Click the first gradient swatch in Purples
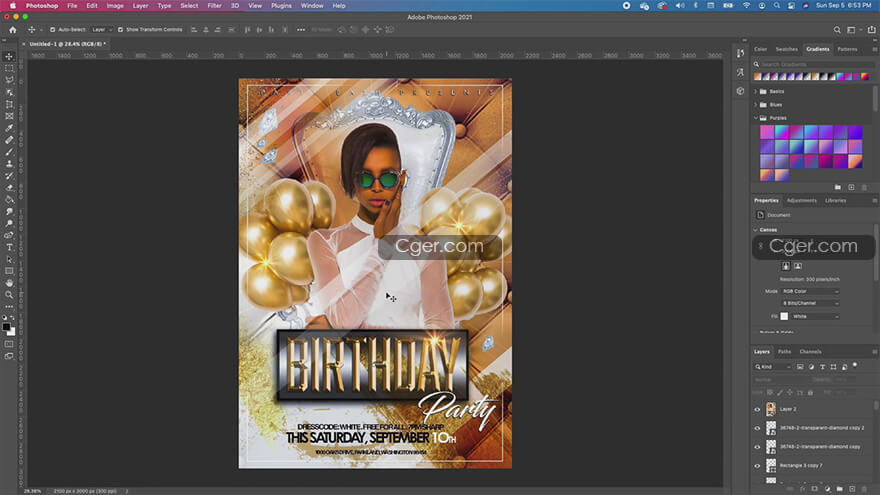This screenshot has width=880, height=495. pos(767,132)
